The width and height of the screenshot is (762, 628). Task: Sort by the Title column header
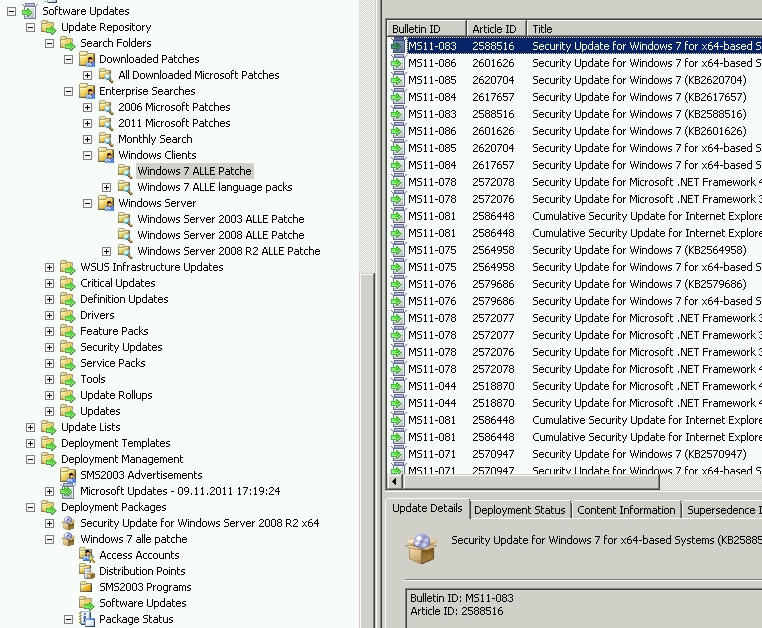pyautogui.click(x=644, y=29)
